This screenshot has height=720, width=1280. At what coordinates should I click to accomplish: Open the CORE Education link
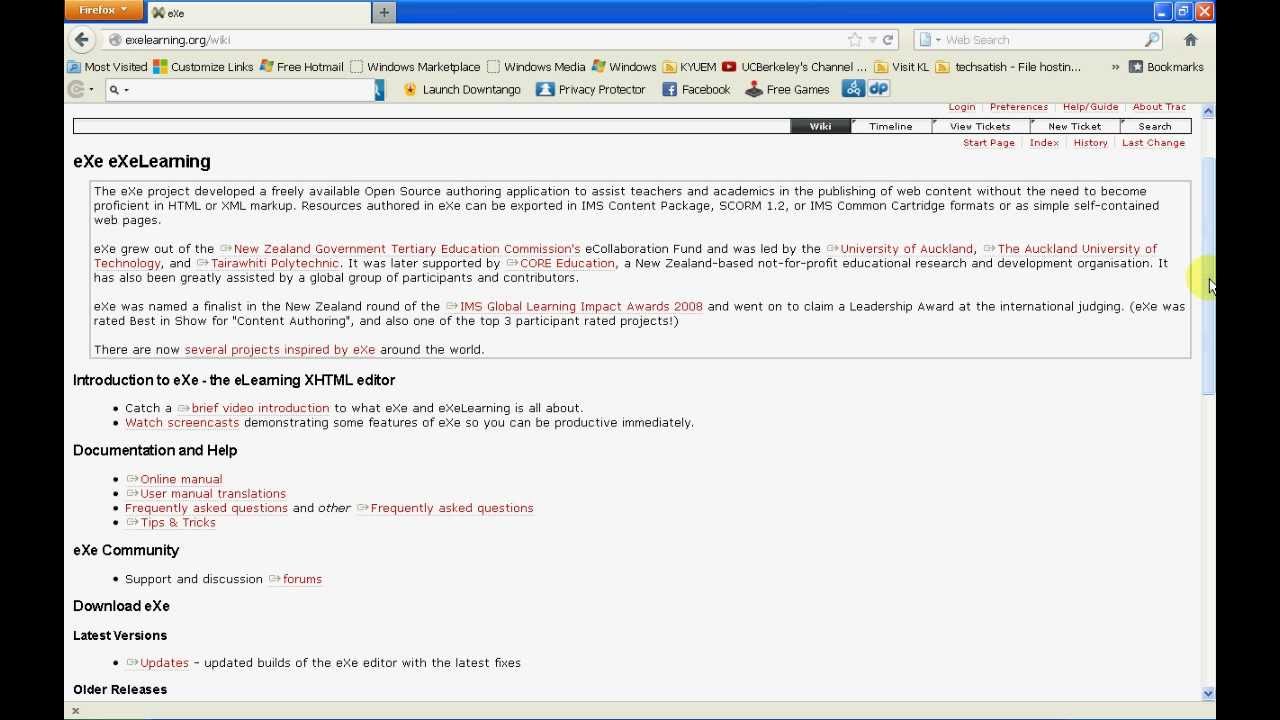click(x=560, y=263)
